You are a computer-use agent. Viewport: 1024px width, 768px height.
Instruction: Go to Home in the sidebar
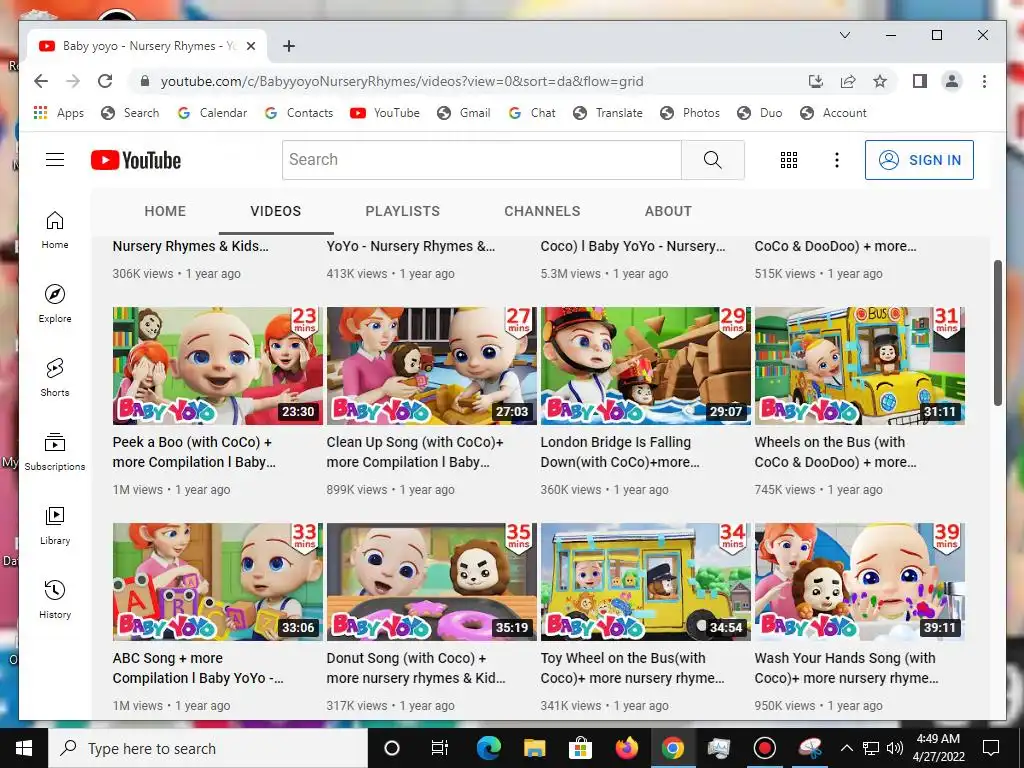pos(55,230)
